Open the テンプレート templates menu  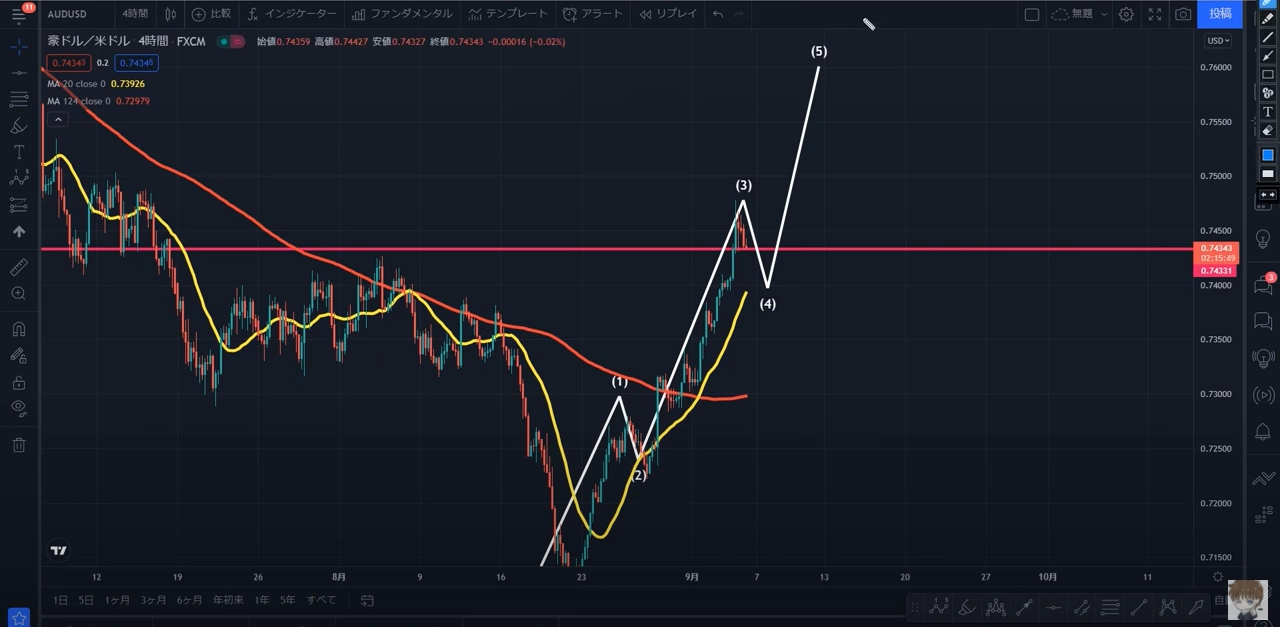point(508,14)
